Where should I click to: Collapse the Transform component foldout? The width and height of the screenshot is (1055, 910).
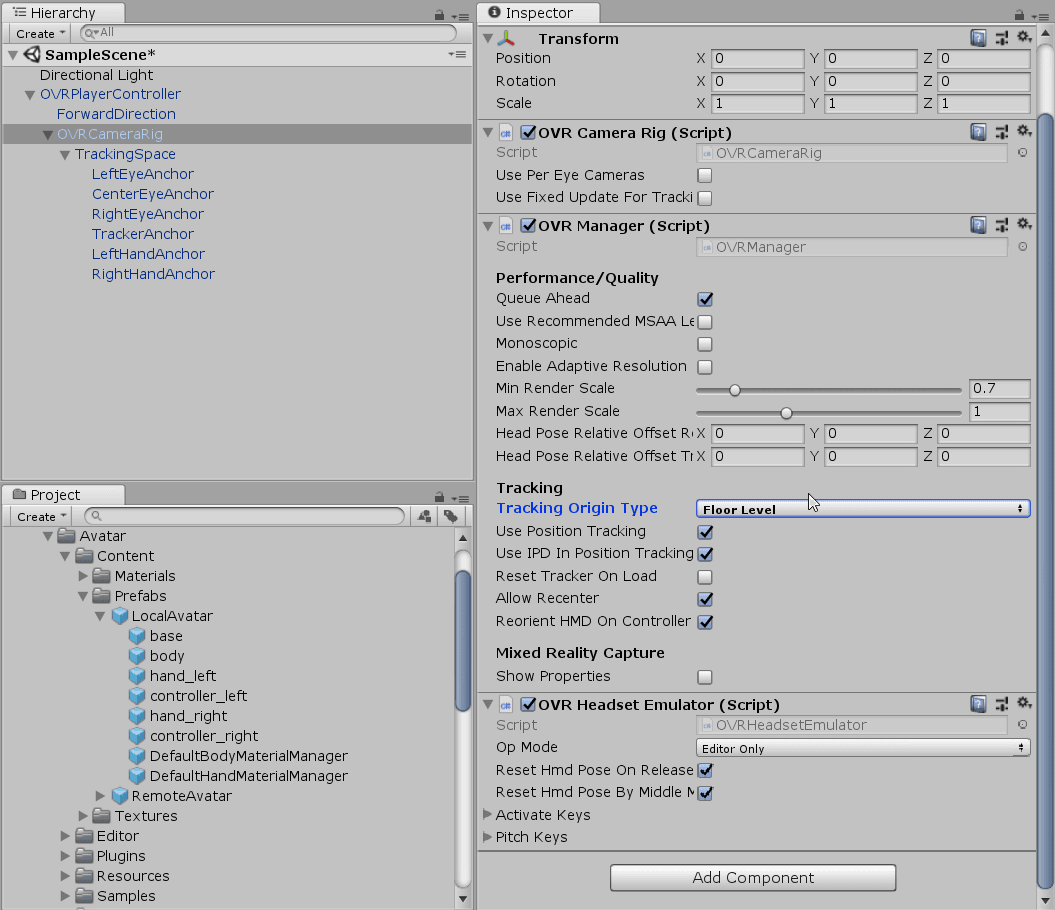[488, 39]
